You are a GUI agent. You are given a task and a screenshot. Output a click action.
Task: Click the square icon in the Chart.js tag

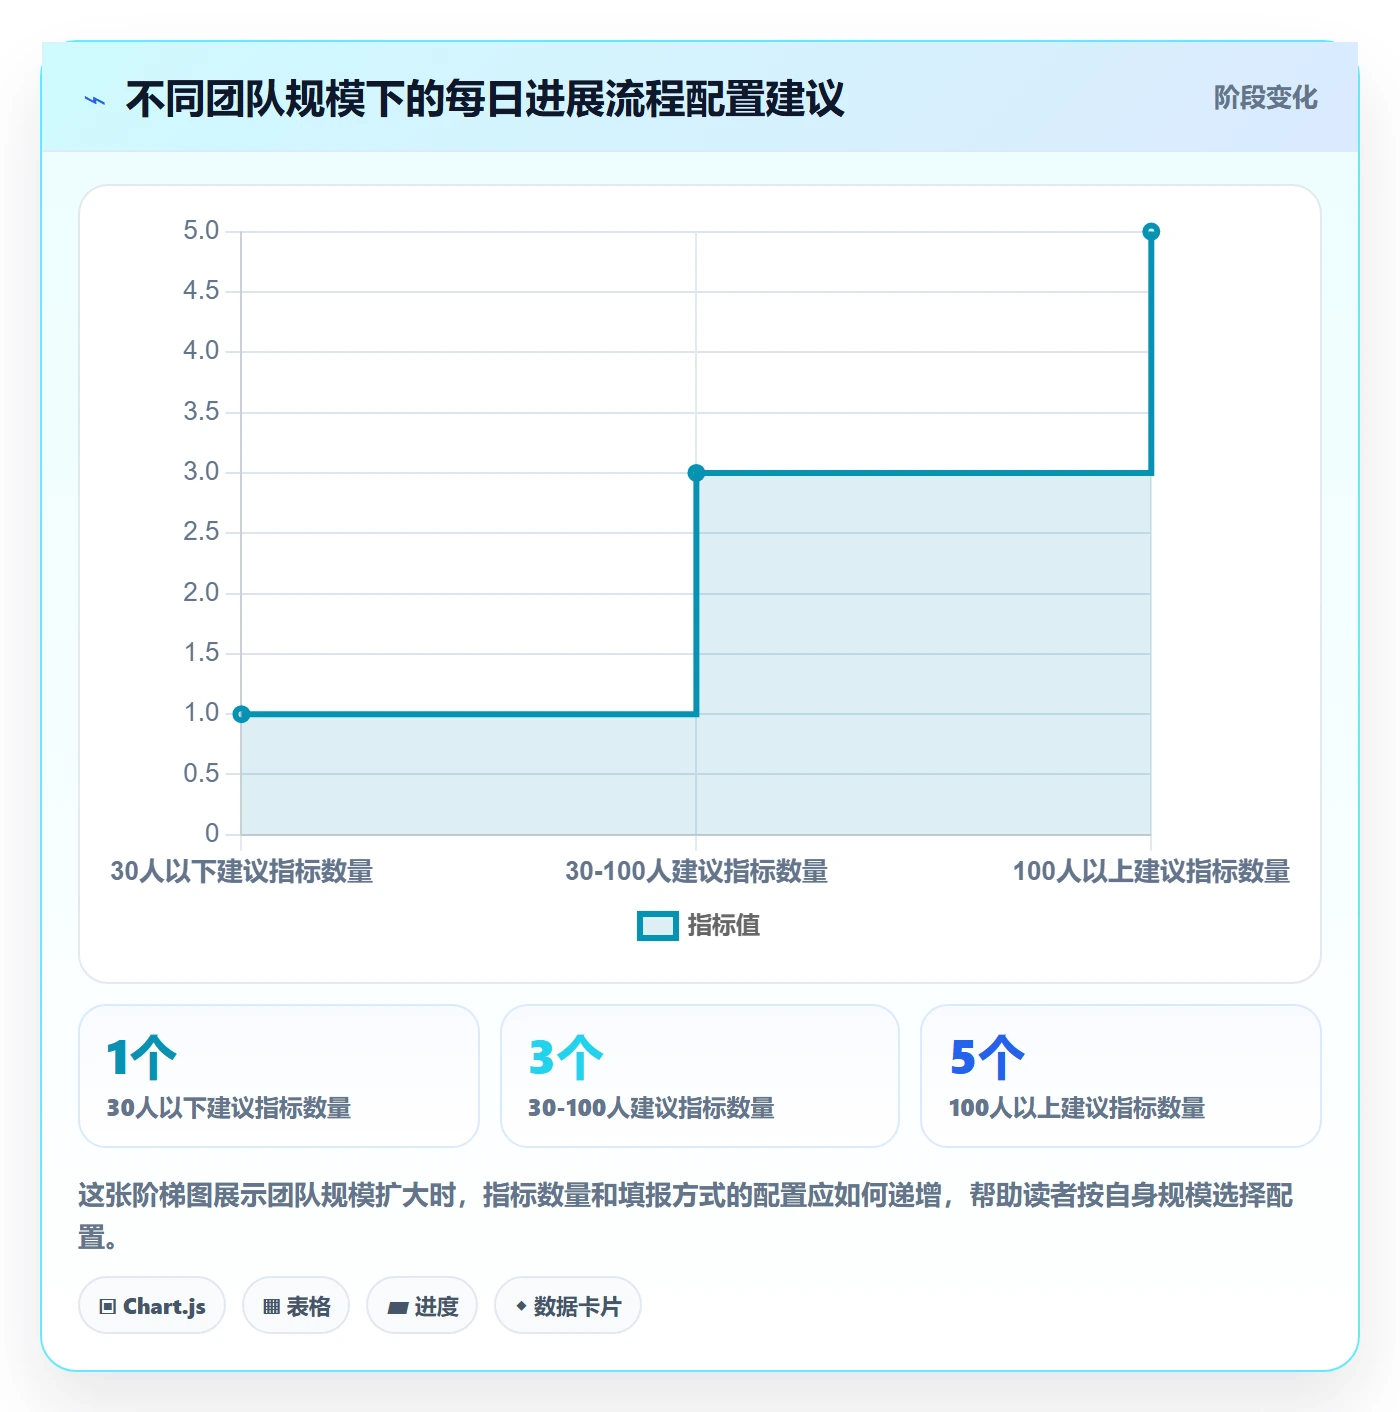click(x=108, y=1307)
